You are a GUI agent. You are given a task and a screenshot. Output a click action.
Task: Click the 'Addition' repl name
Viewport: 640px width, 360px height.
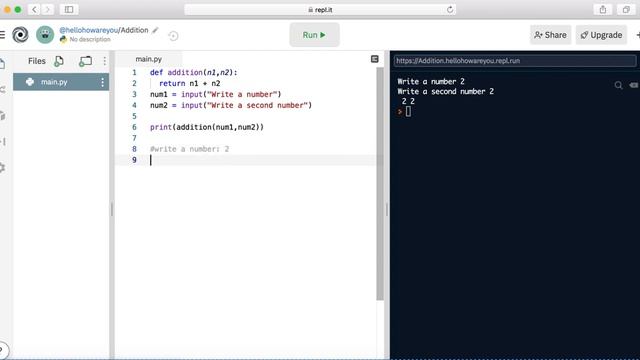pyautogui.click(x=134, y=30)
